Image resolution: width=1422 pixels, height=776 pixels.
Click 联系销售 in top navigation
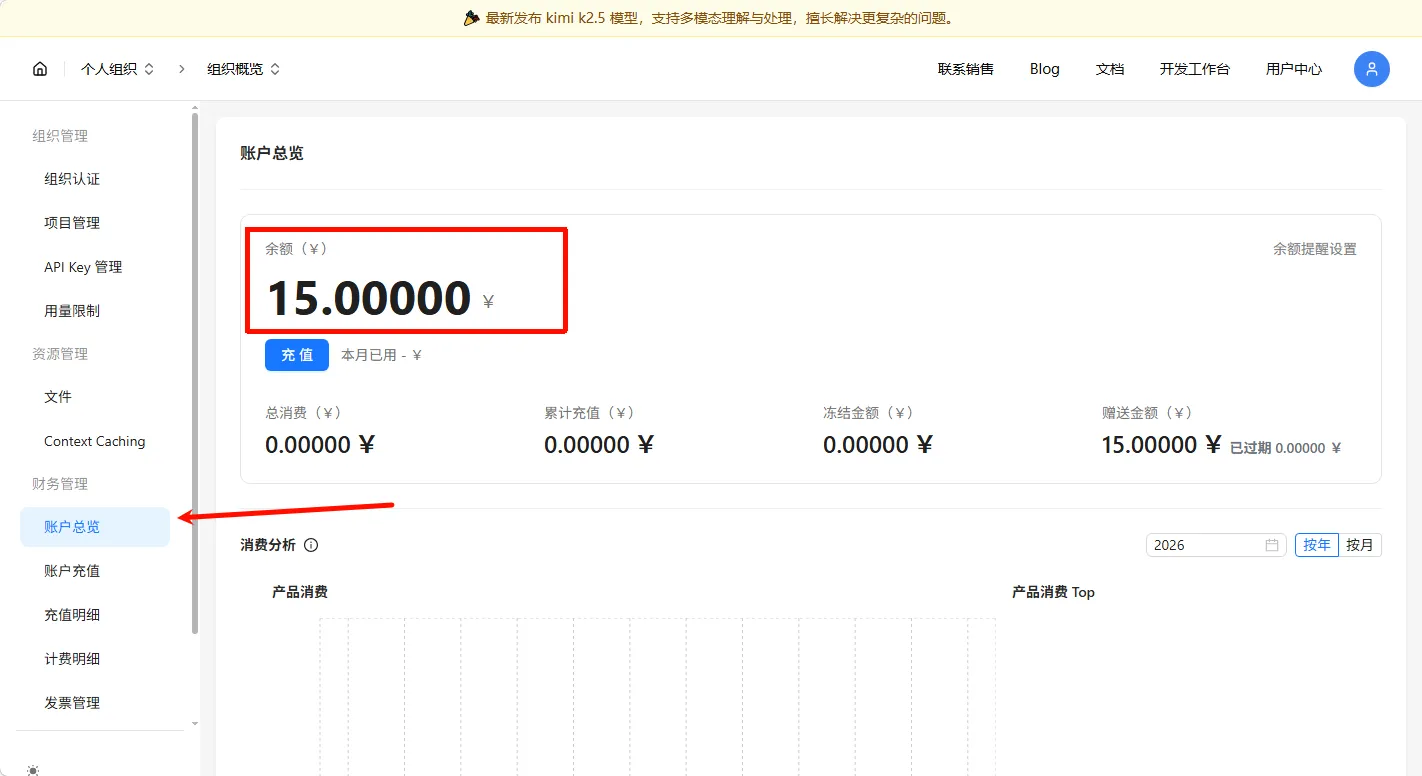pos(965,69)
